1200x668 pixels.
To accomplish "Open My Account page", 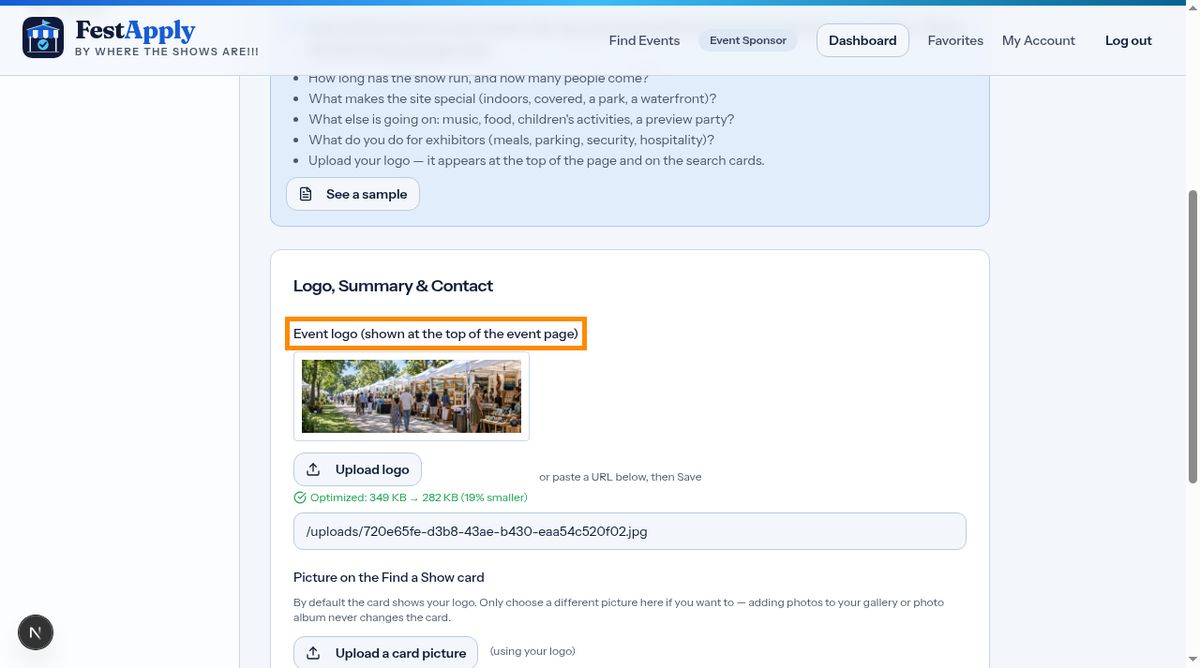I will (1038, 40).
